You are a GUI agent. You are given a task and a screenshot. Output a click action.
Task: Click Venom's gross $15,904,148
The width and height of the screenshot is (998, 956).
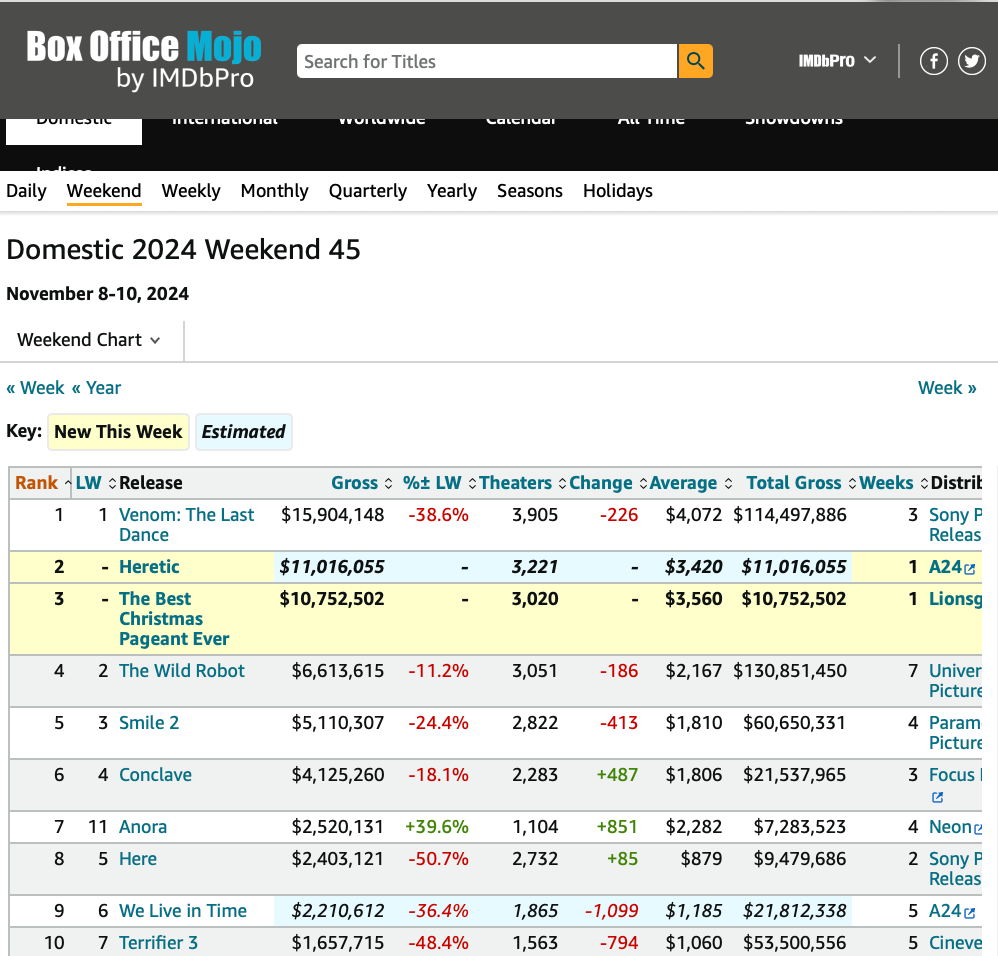click(x=332, y=515)
